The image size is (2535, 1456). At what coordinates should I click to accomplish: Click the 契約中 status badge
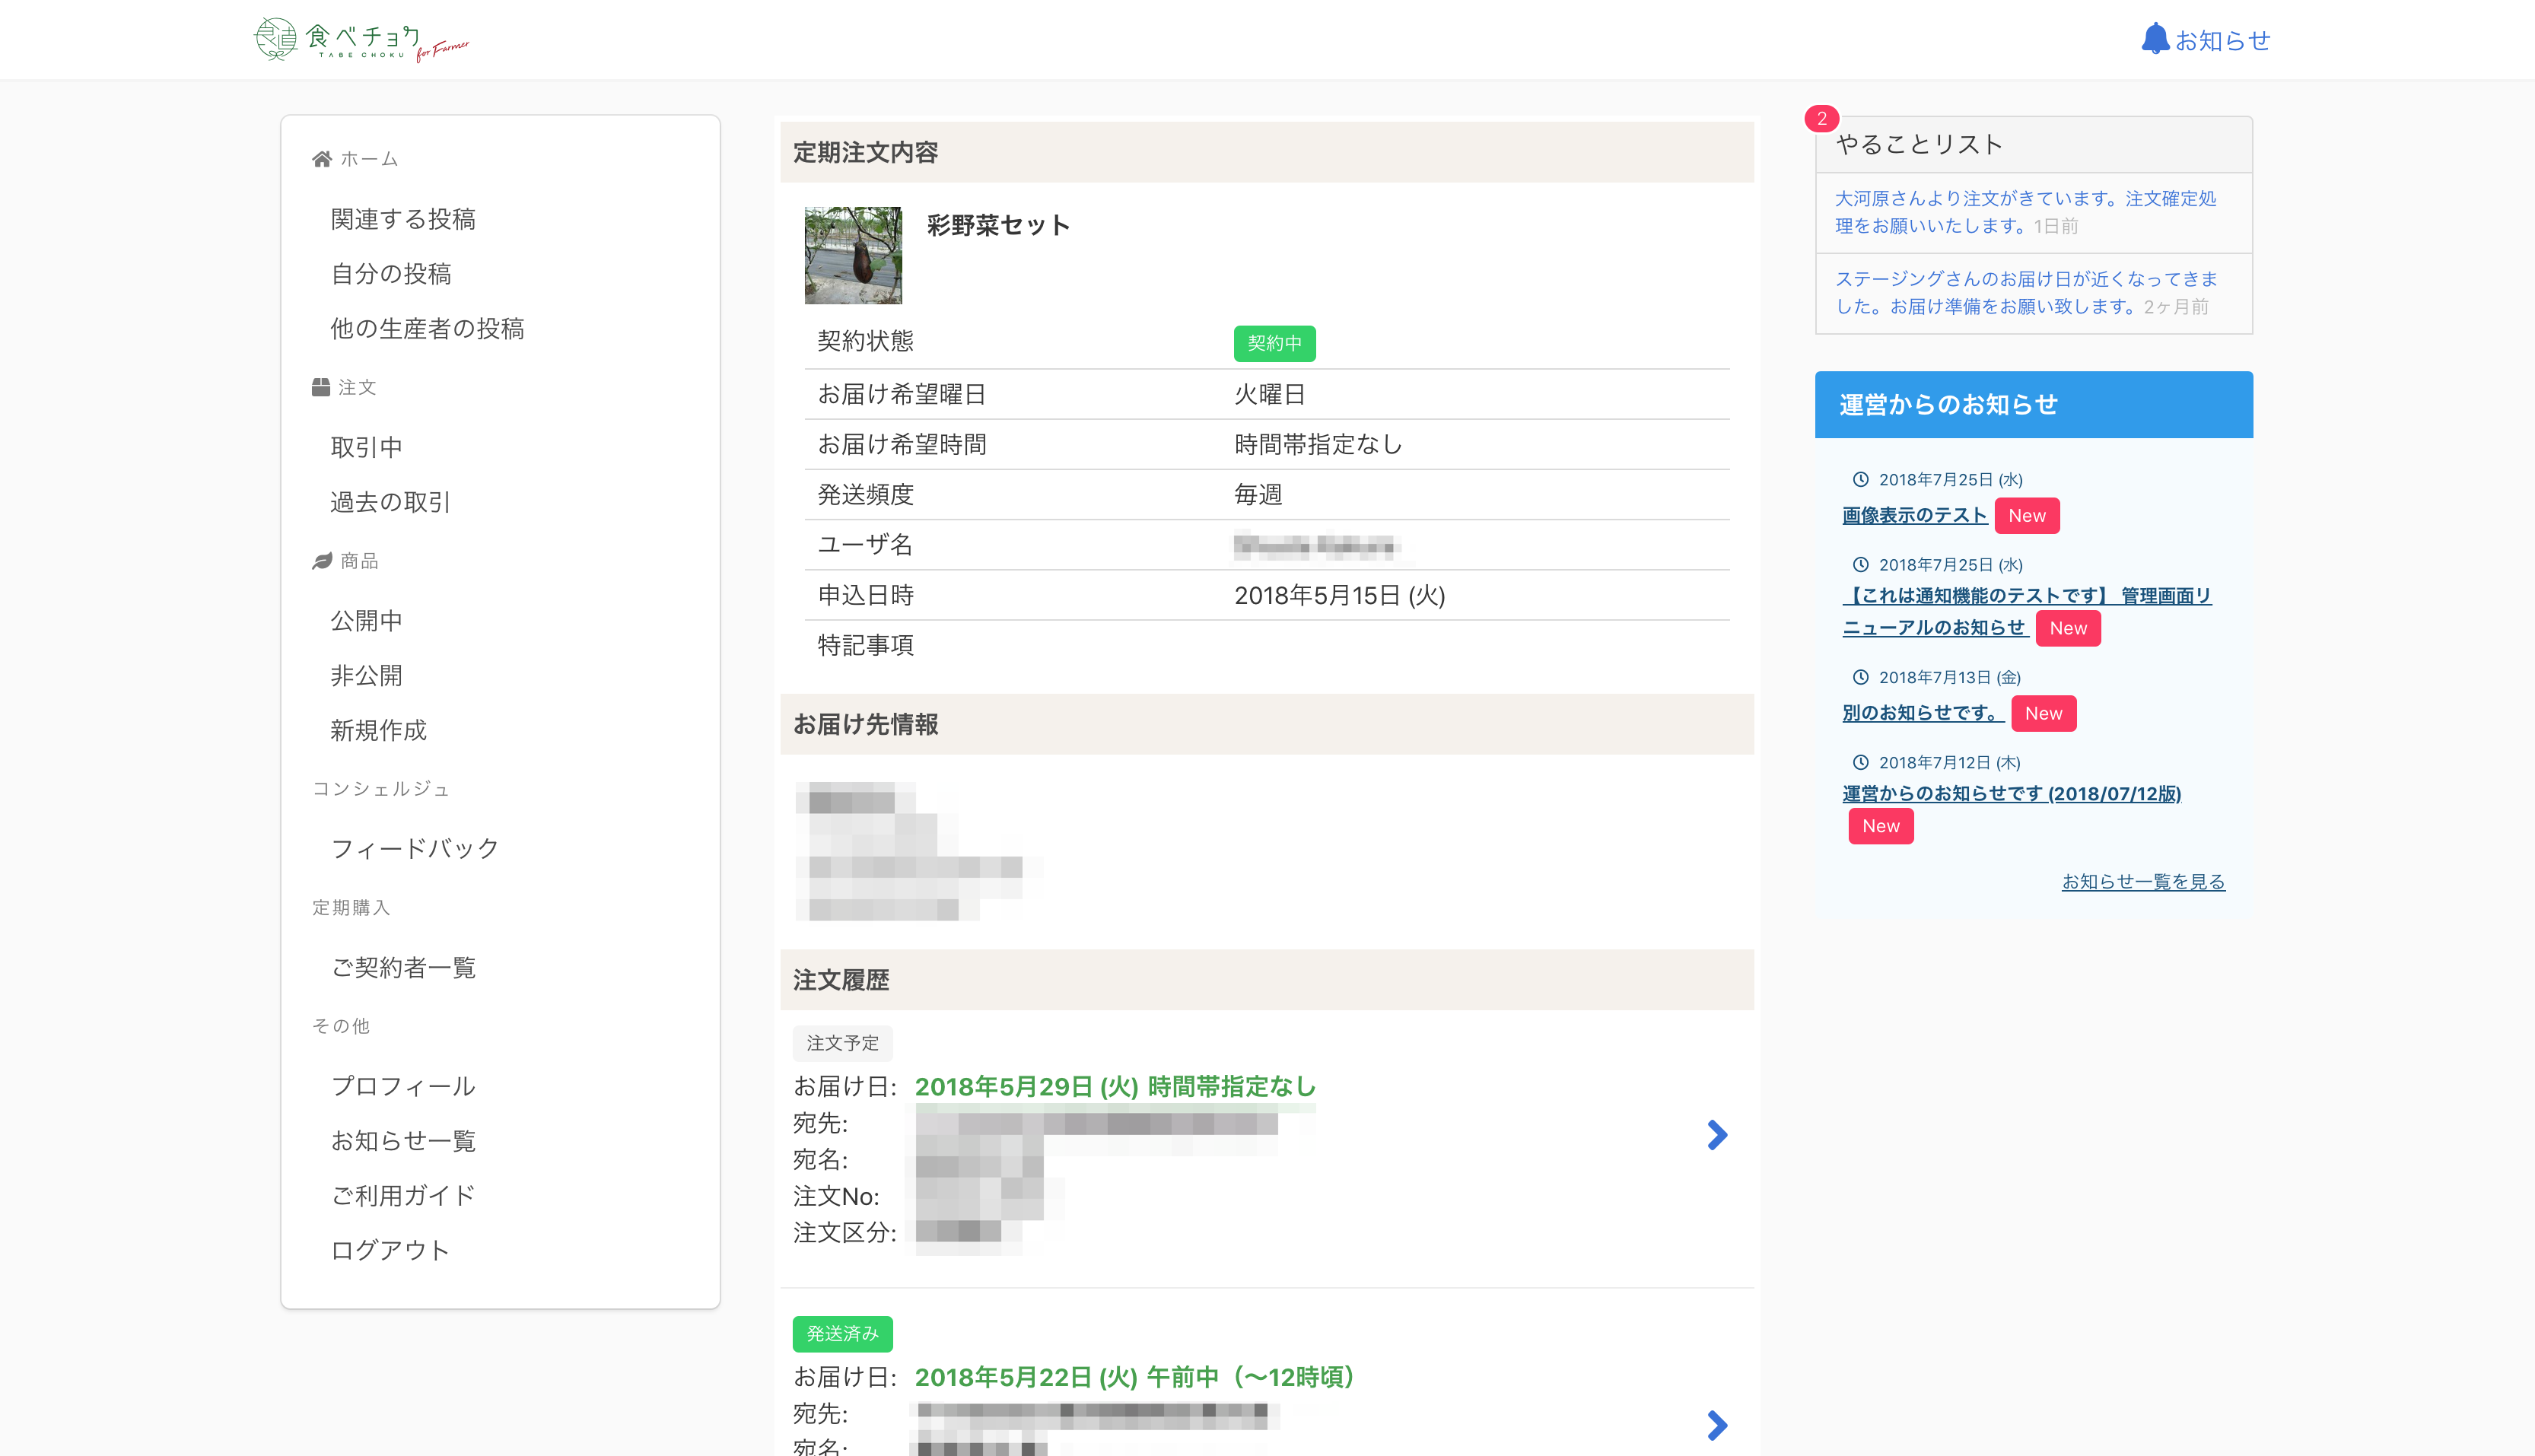(1274, 343)
